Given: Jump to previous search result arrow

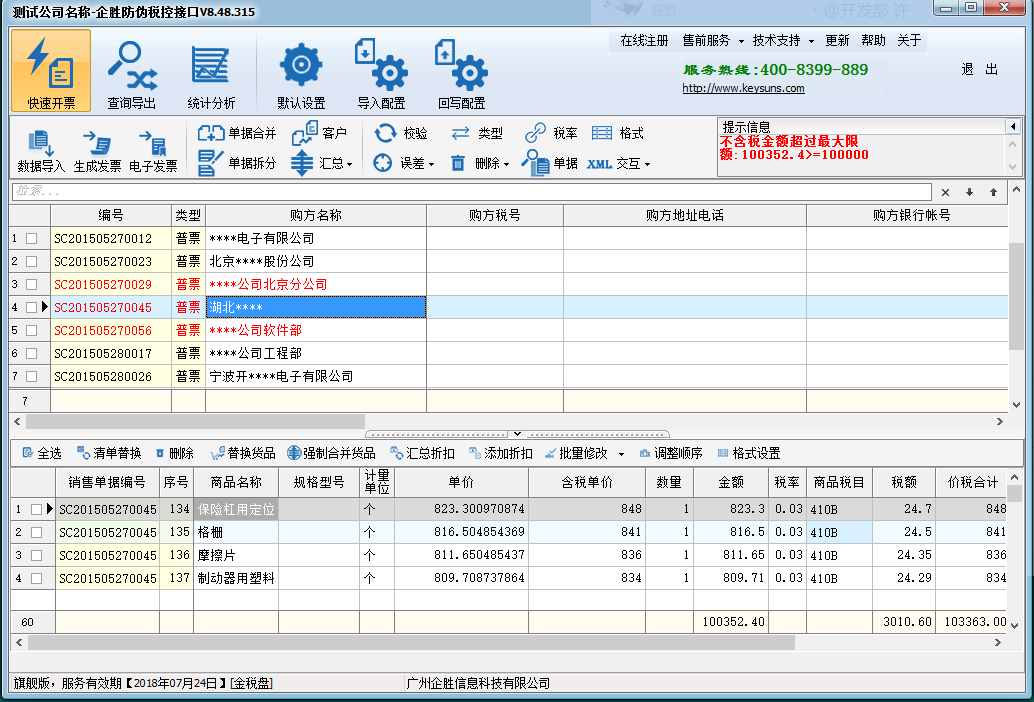Looking at the screenshot, I should click(993, 192).
